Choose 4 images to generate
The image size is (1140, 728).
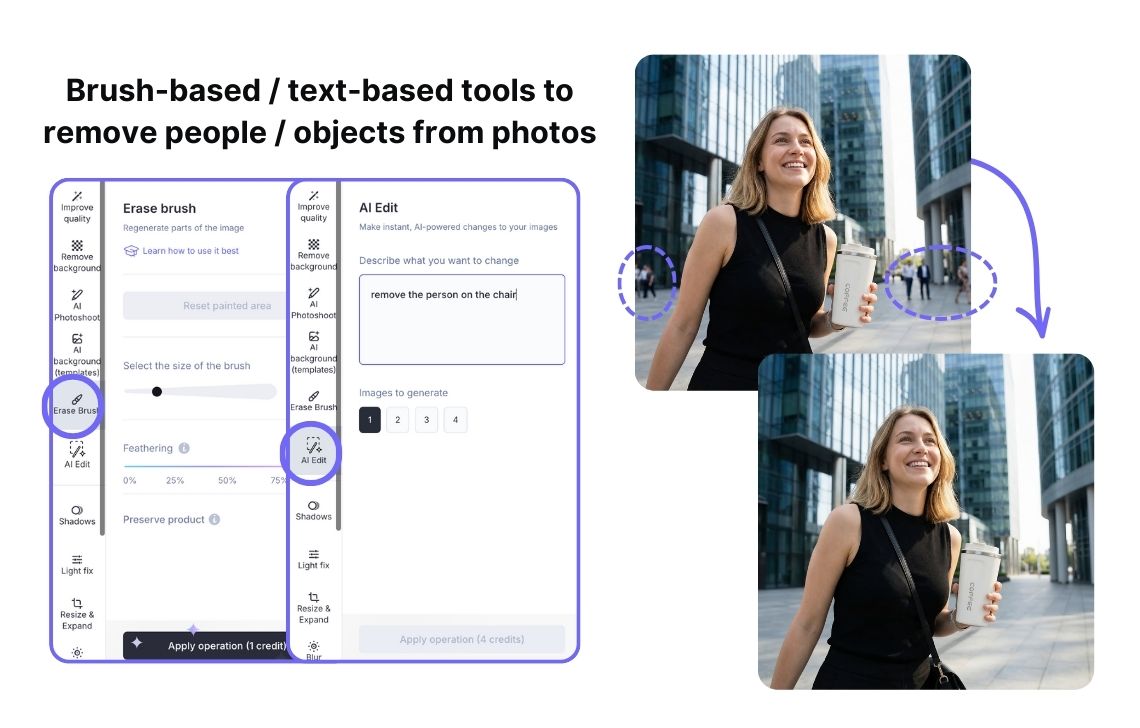(455, 420)
